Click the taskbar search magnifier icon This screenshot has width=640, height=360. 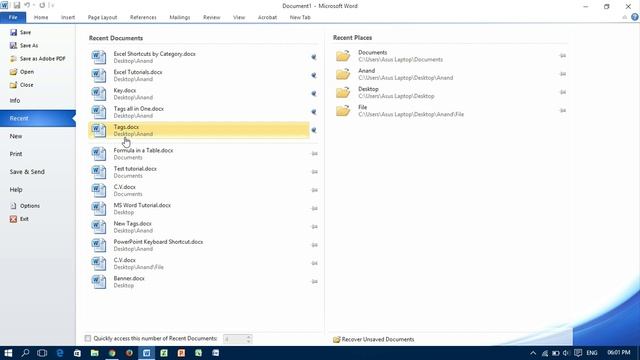[x=25, y=353]
